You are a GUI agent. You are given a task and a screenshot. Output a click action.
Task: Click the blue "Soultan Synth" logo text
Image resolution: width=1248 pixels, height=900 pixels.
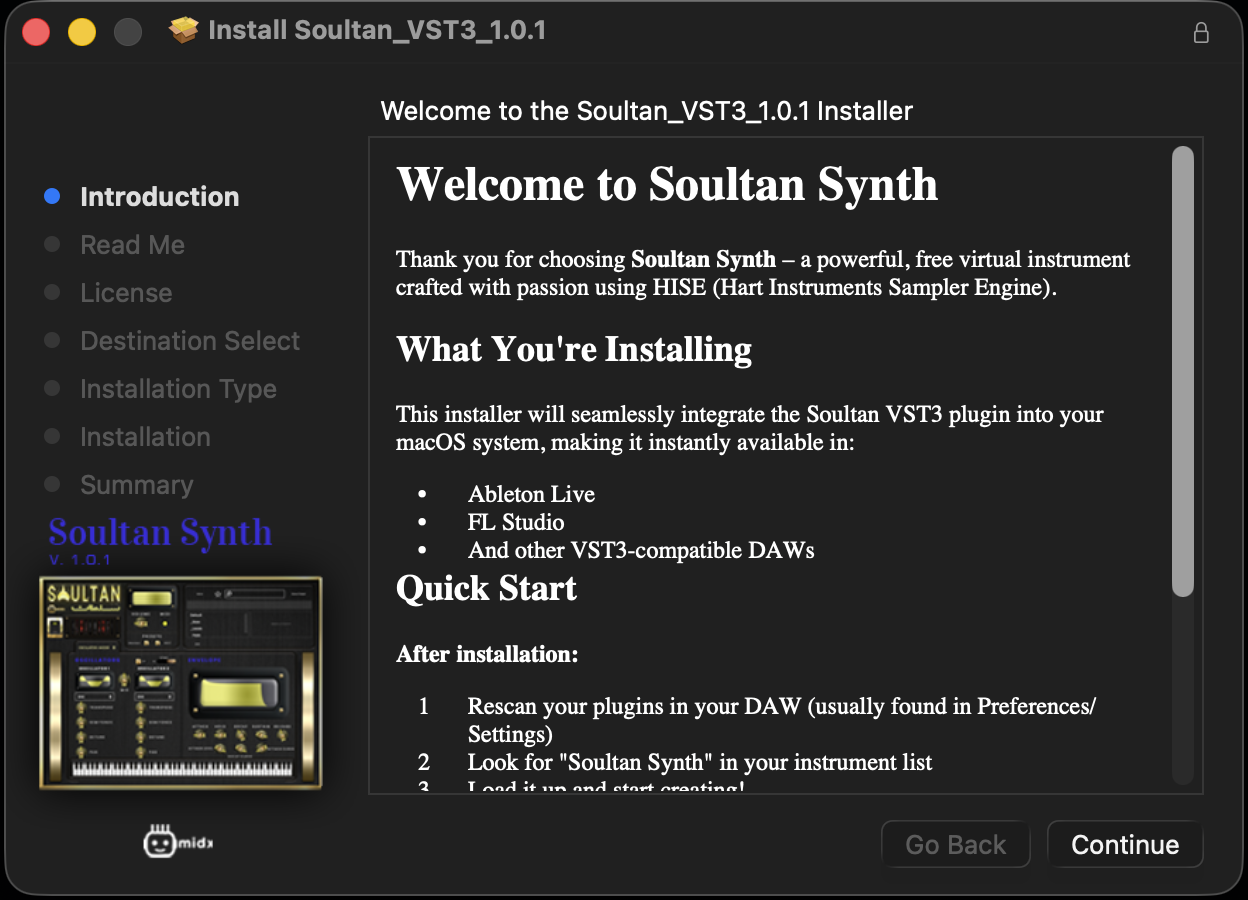point(160,533)
